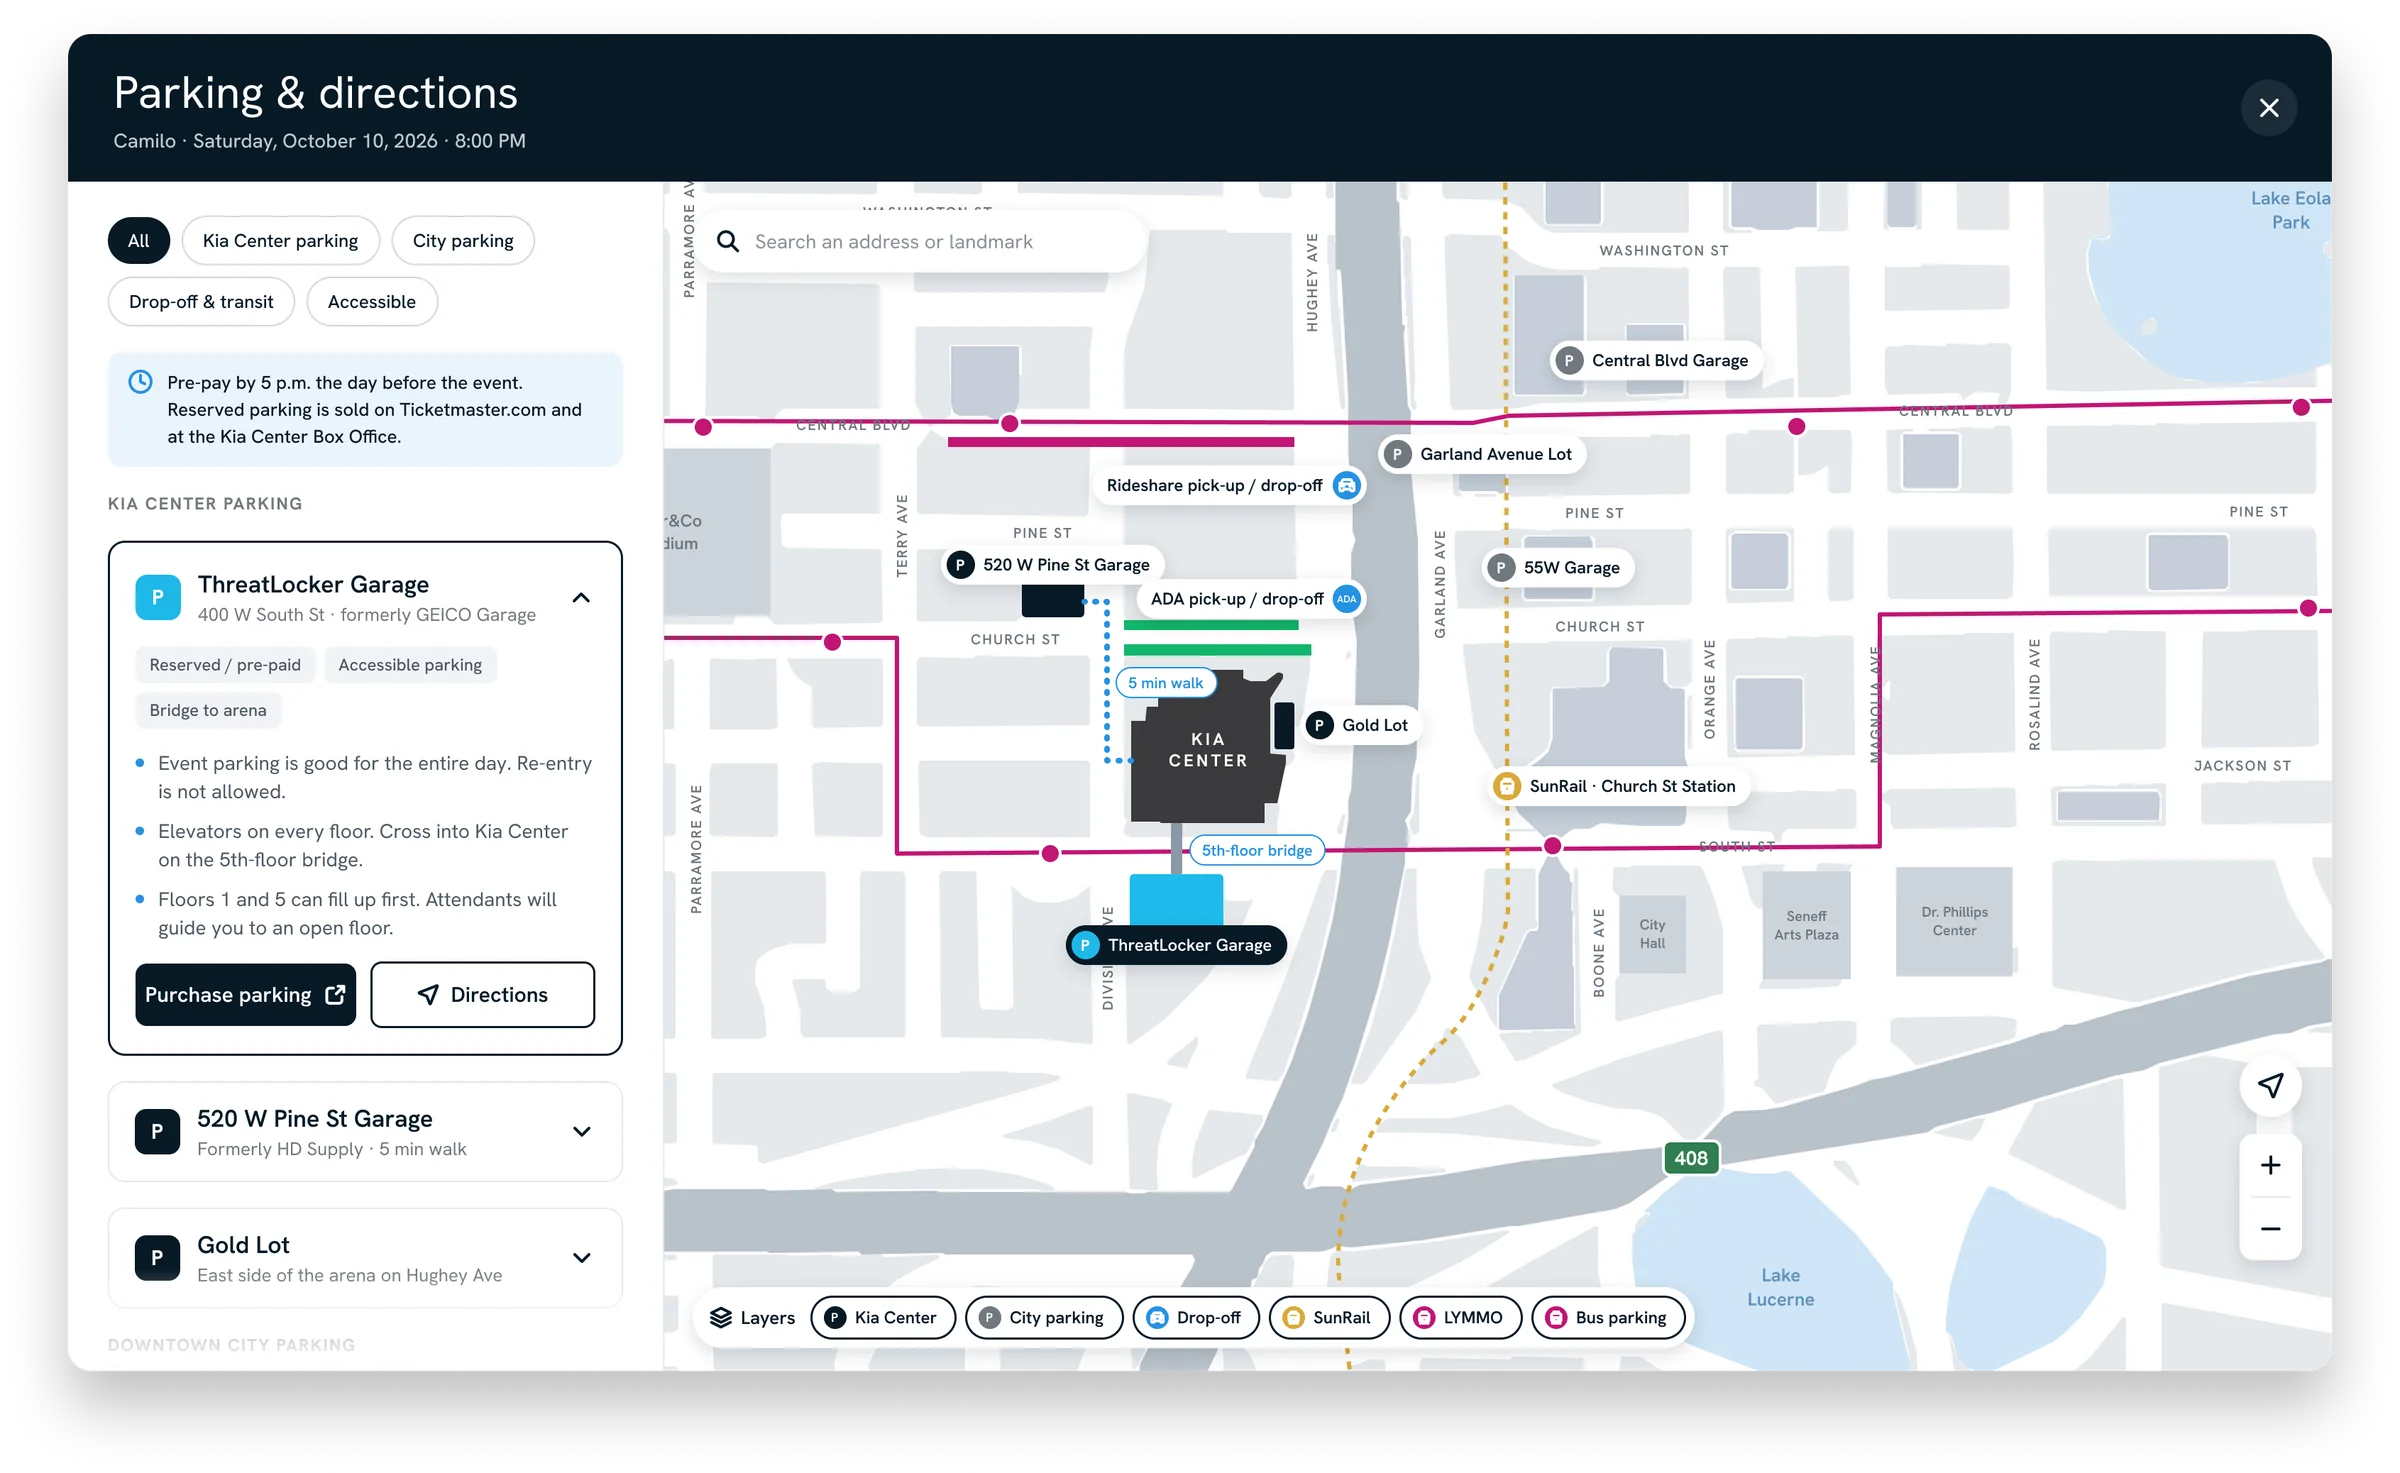
Task: Select the Accessible filter chip
Action: 371,302
